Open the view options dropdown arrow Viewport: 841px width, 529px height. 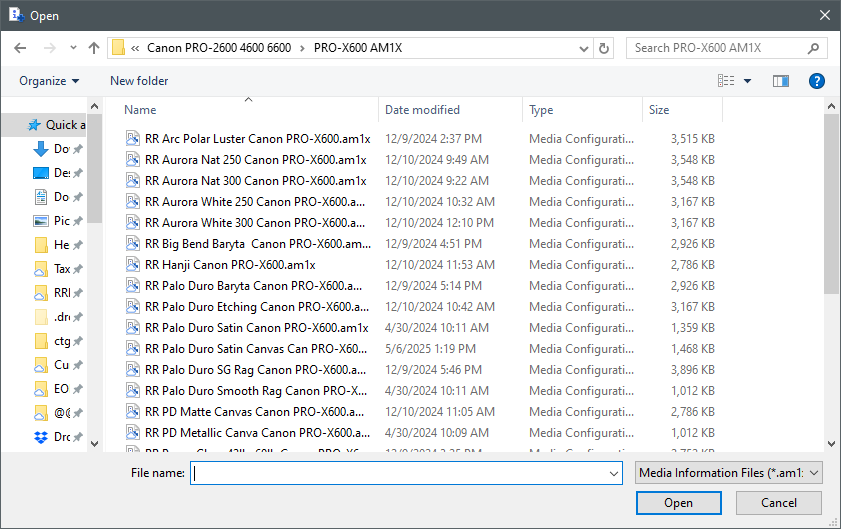[x=748, y=81]
